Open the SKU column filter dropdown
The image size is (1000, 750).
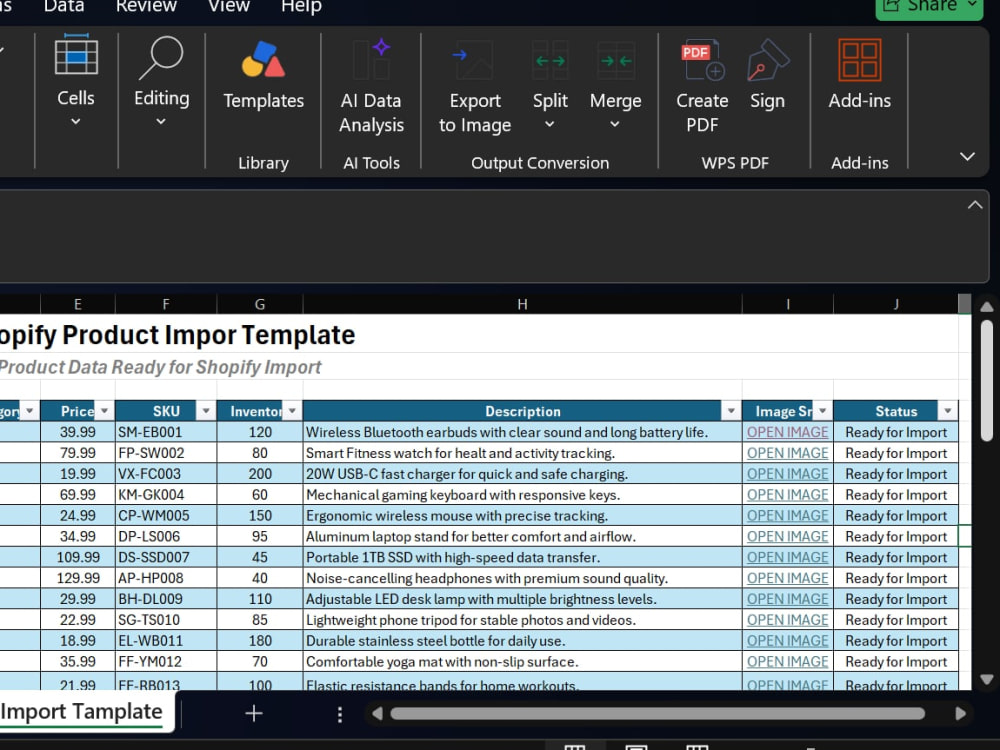click(205, 411)
